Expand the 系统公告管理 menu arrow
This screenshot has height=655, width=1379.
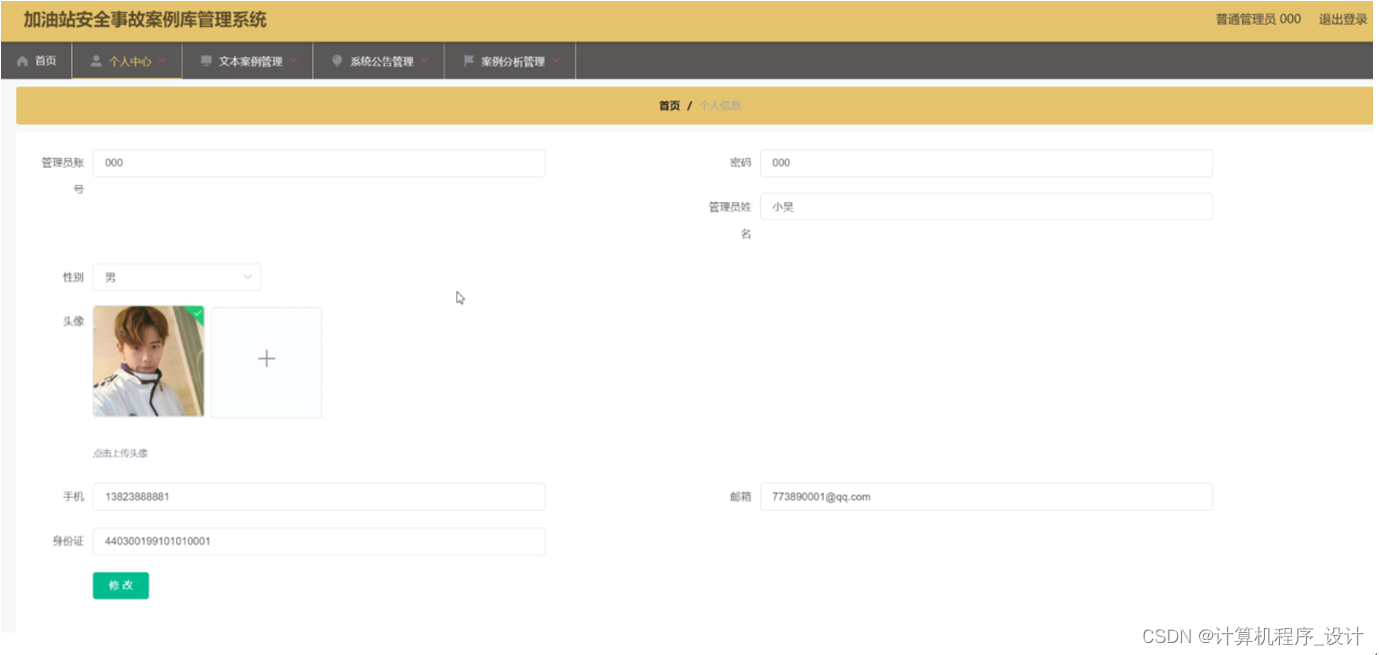point(424,61)
